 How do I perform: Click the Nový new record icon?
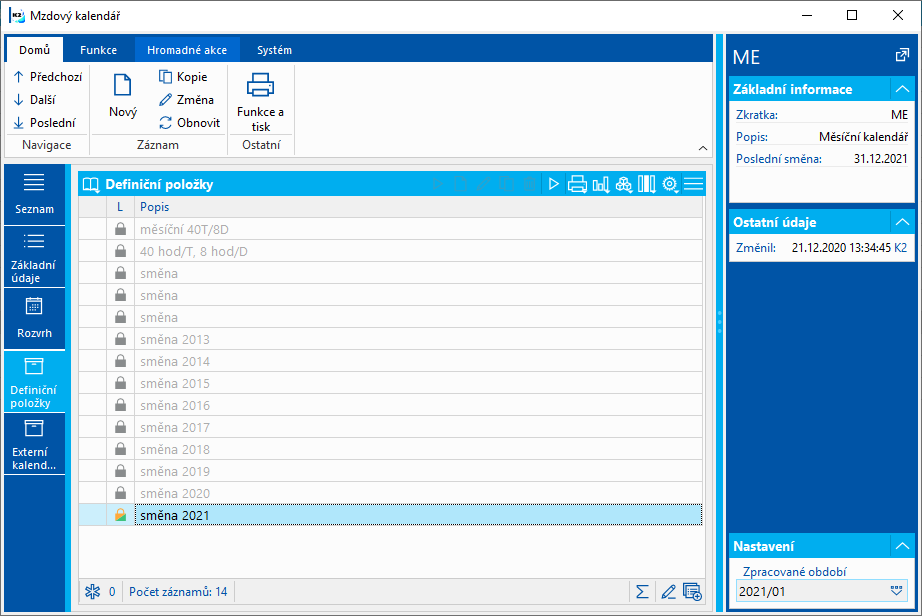[x=122, y=85]
